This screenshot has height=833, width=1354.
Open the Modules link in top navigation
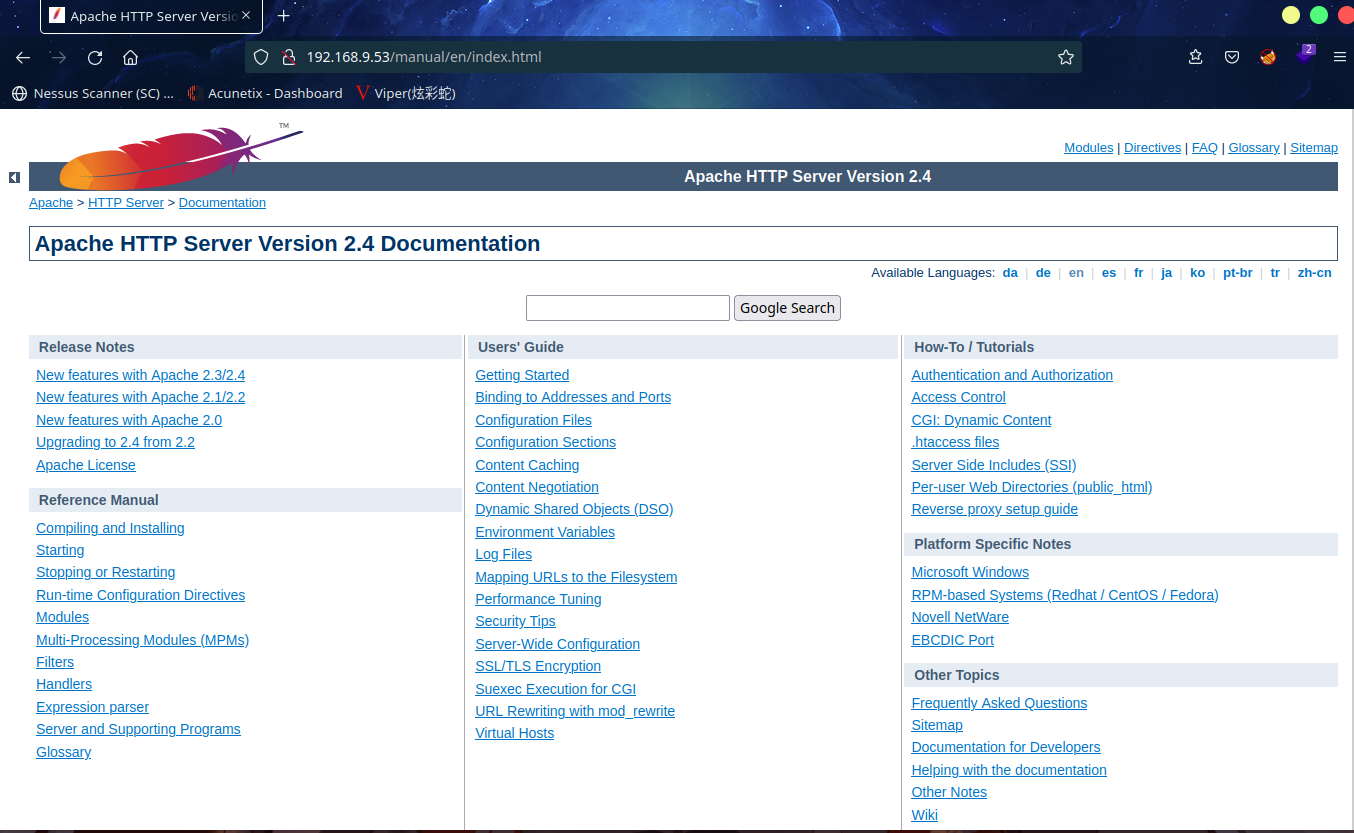[x=1089, y=147]
